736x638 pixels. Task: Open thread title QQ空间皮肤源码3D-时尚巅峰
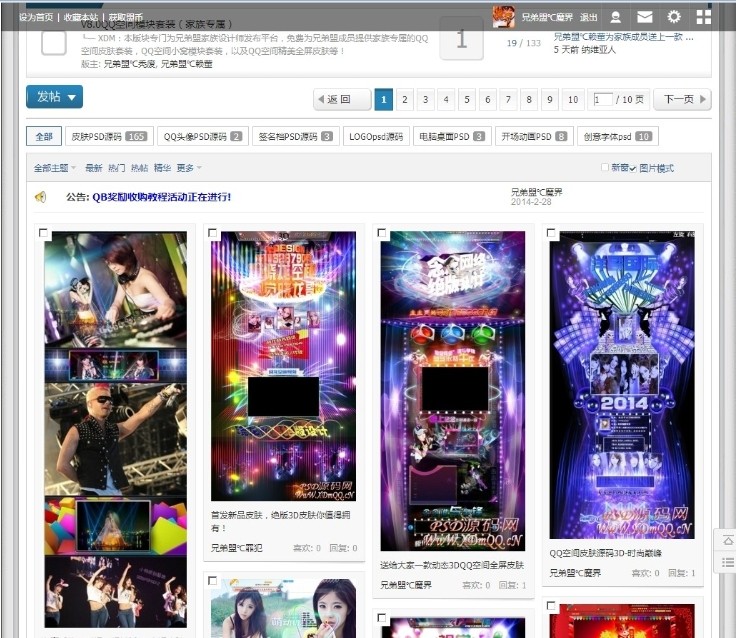[x=606, y=553]
